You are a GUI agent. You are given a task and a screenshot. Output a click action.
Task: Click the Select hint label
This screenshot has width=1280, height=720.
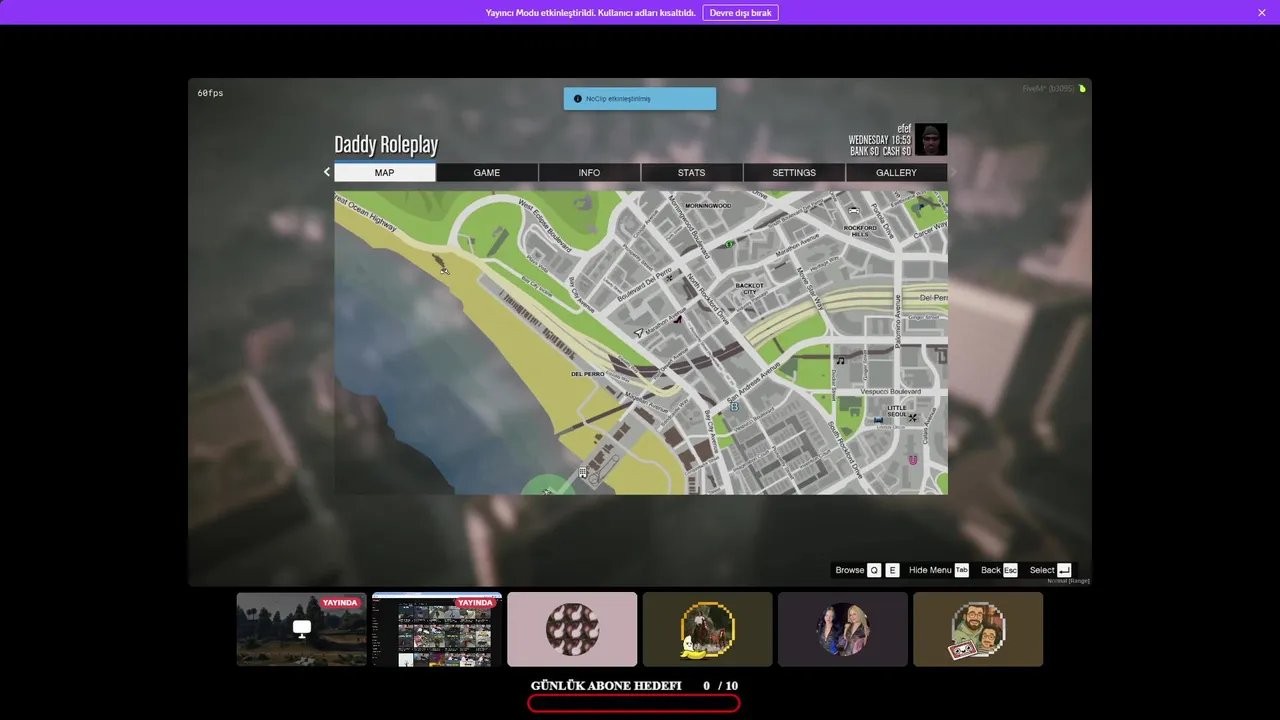tap(1042, 570)
